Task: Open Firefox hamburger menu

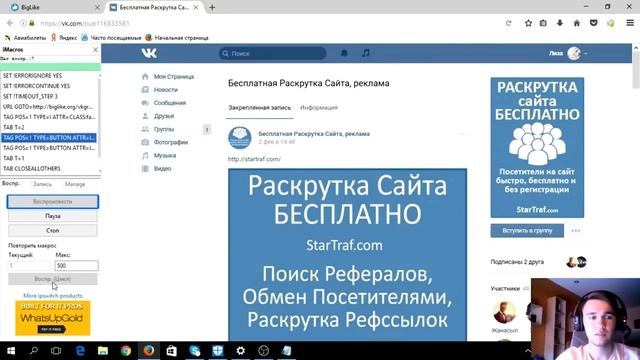Action: click(x=630, y=23)
